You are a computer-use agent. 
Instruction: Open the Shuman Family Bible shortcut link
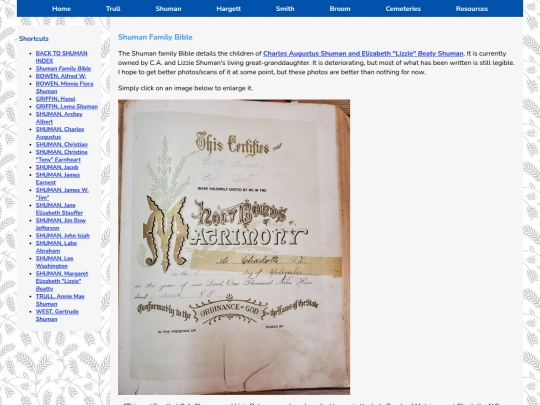pos(63,69)
